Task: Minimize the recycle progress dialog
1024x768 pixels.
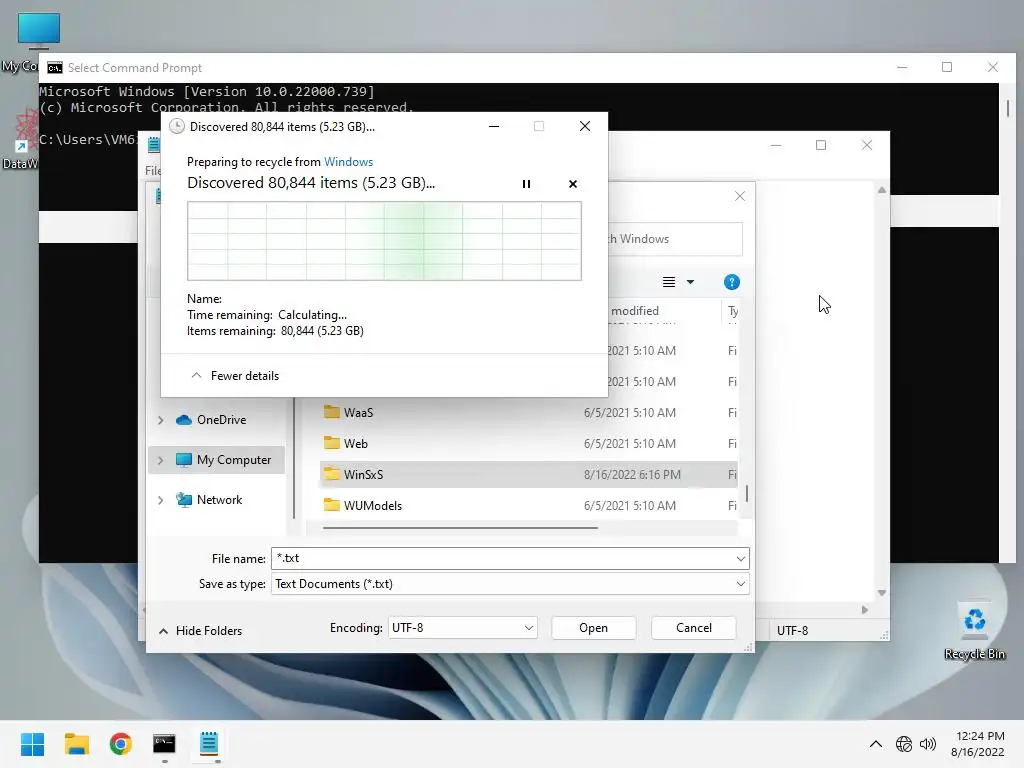Action: tap(494, 126)
